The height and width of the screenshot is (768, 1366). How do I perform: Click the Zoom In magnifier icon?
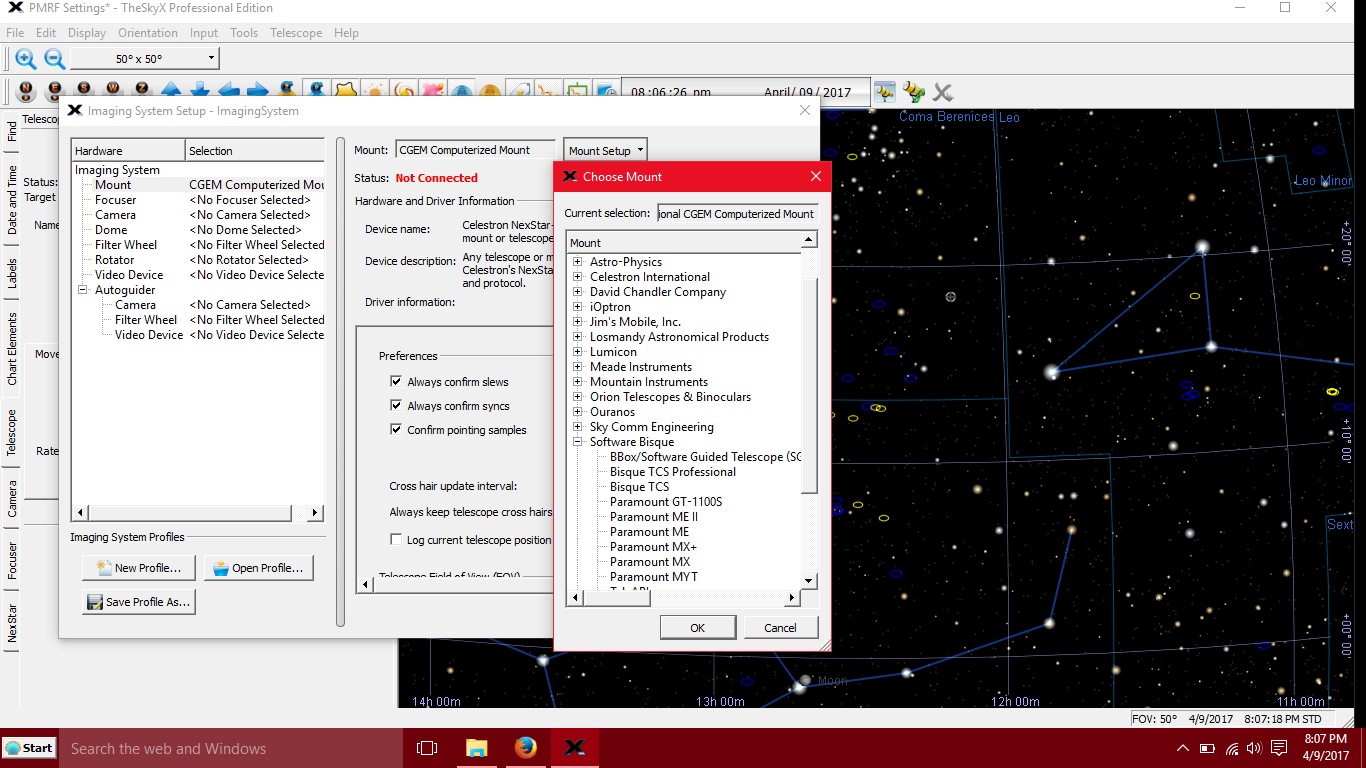click(x=25, y=59)
